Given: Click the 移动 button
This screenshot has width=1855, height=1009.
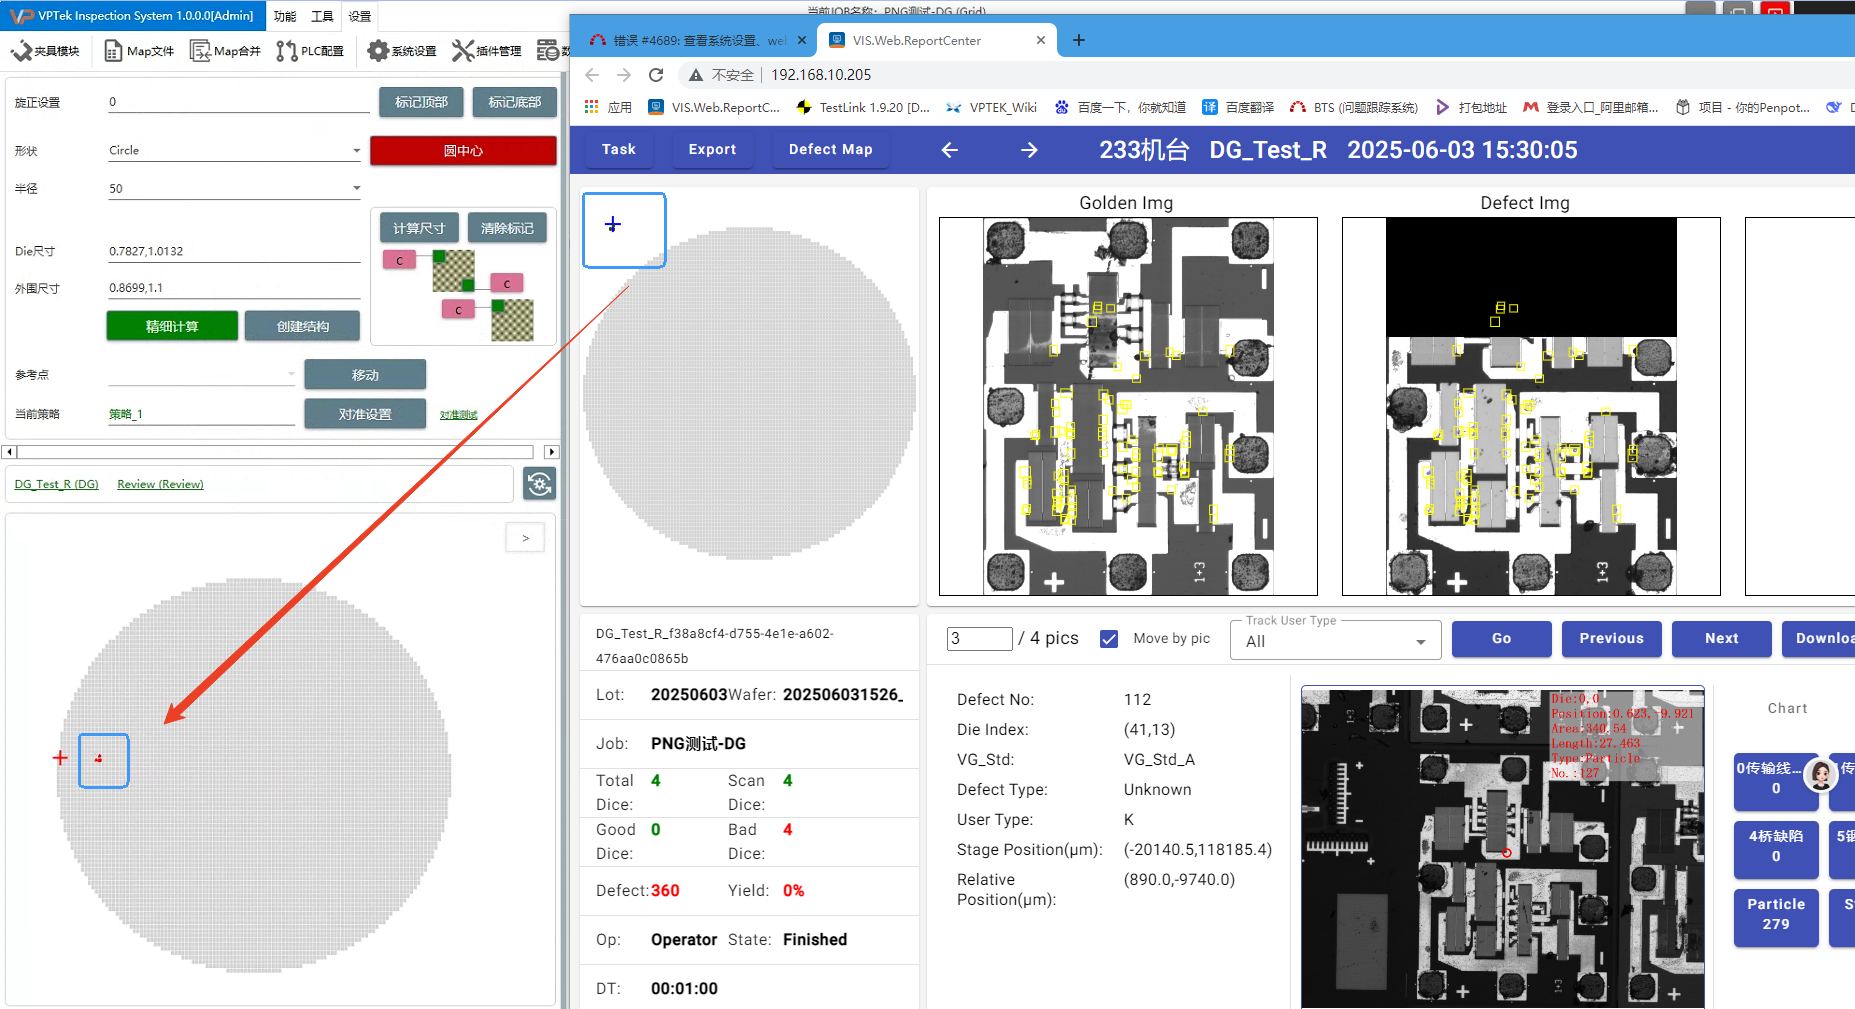Looking at the screenshot, I should pos(365,375).
